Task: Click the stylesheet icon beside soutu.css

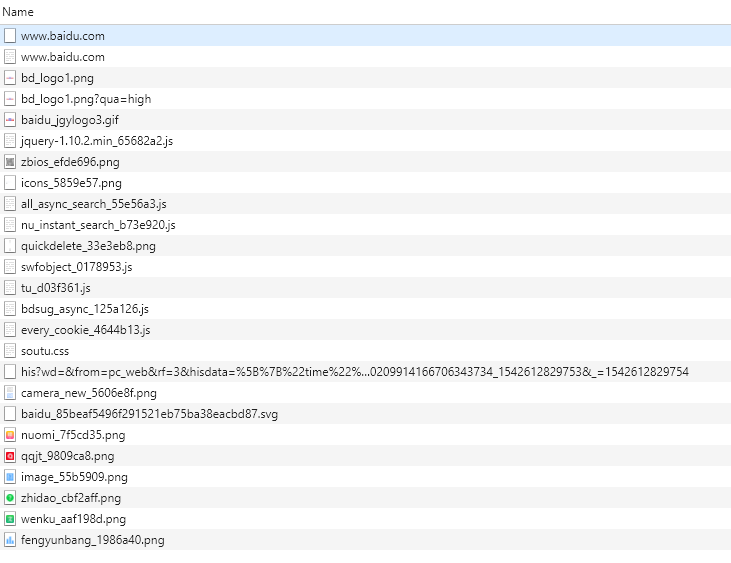Action: click(x=10, y=350)
